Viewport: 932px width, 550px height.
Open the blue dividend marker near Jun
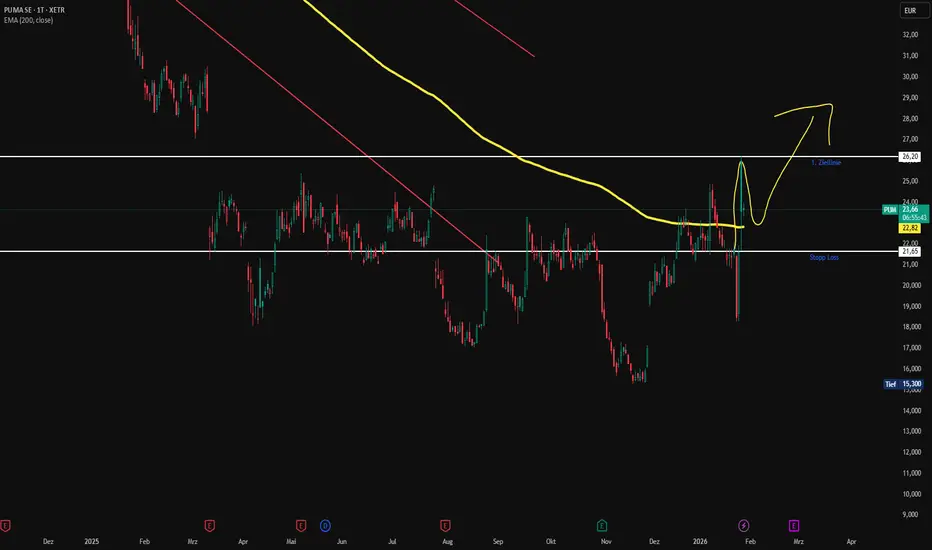(325, 526)
